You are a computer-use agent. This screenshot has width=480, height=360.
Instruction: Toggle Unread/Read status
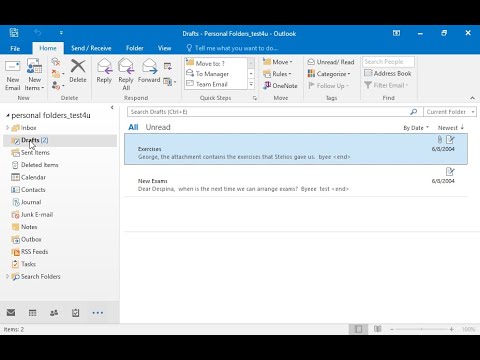click(331, 62)
